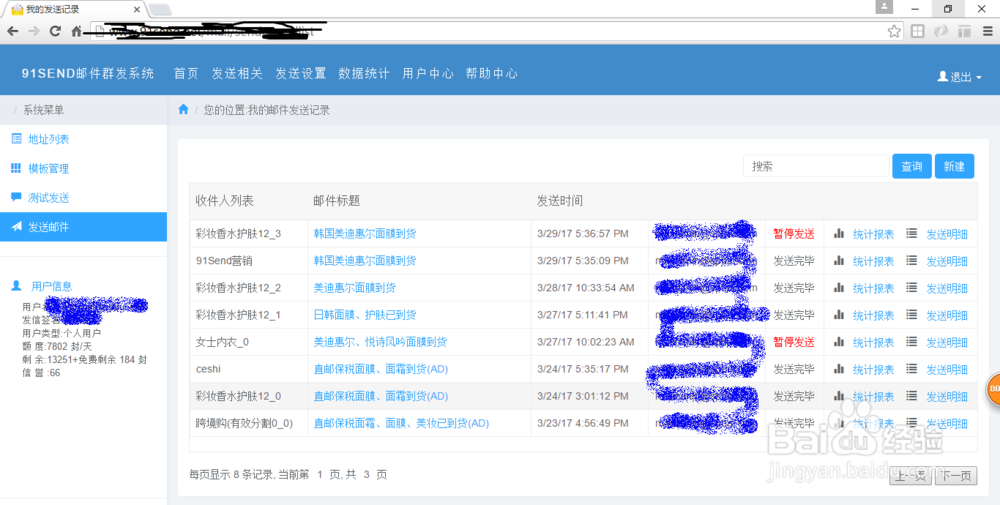Open email 韩国美迪惠尔面膜到货 in 91Send营销 row

coord(365,260)
